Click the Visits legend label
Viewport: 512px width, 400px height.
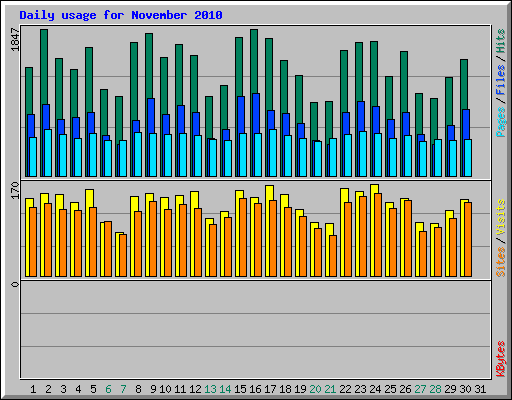pos(501,217)
